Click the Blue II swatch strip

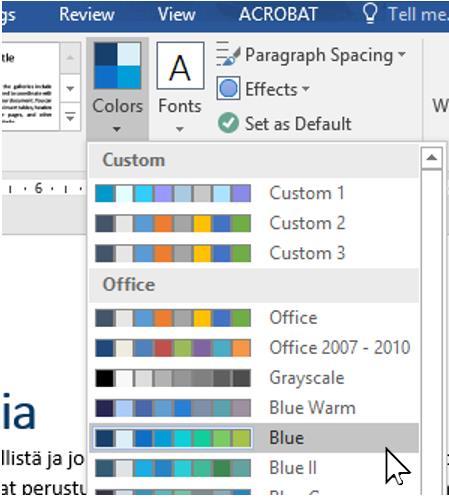(173, 468)
